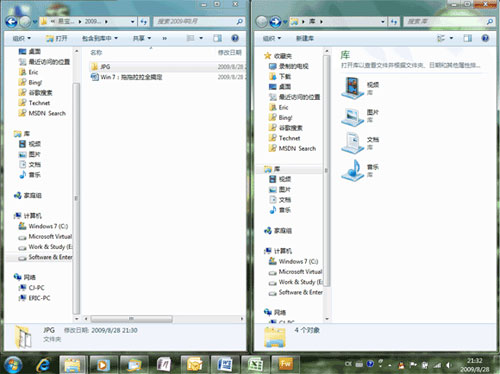Select Bing! in left navigation pane
Viewport: 500px width, 374px height.
tap(30, 82)
